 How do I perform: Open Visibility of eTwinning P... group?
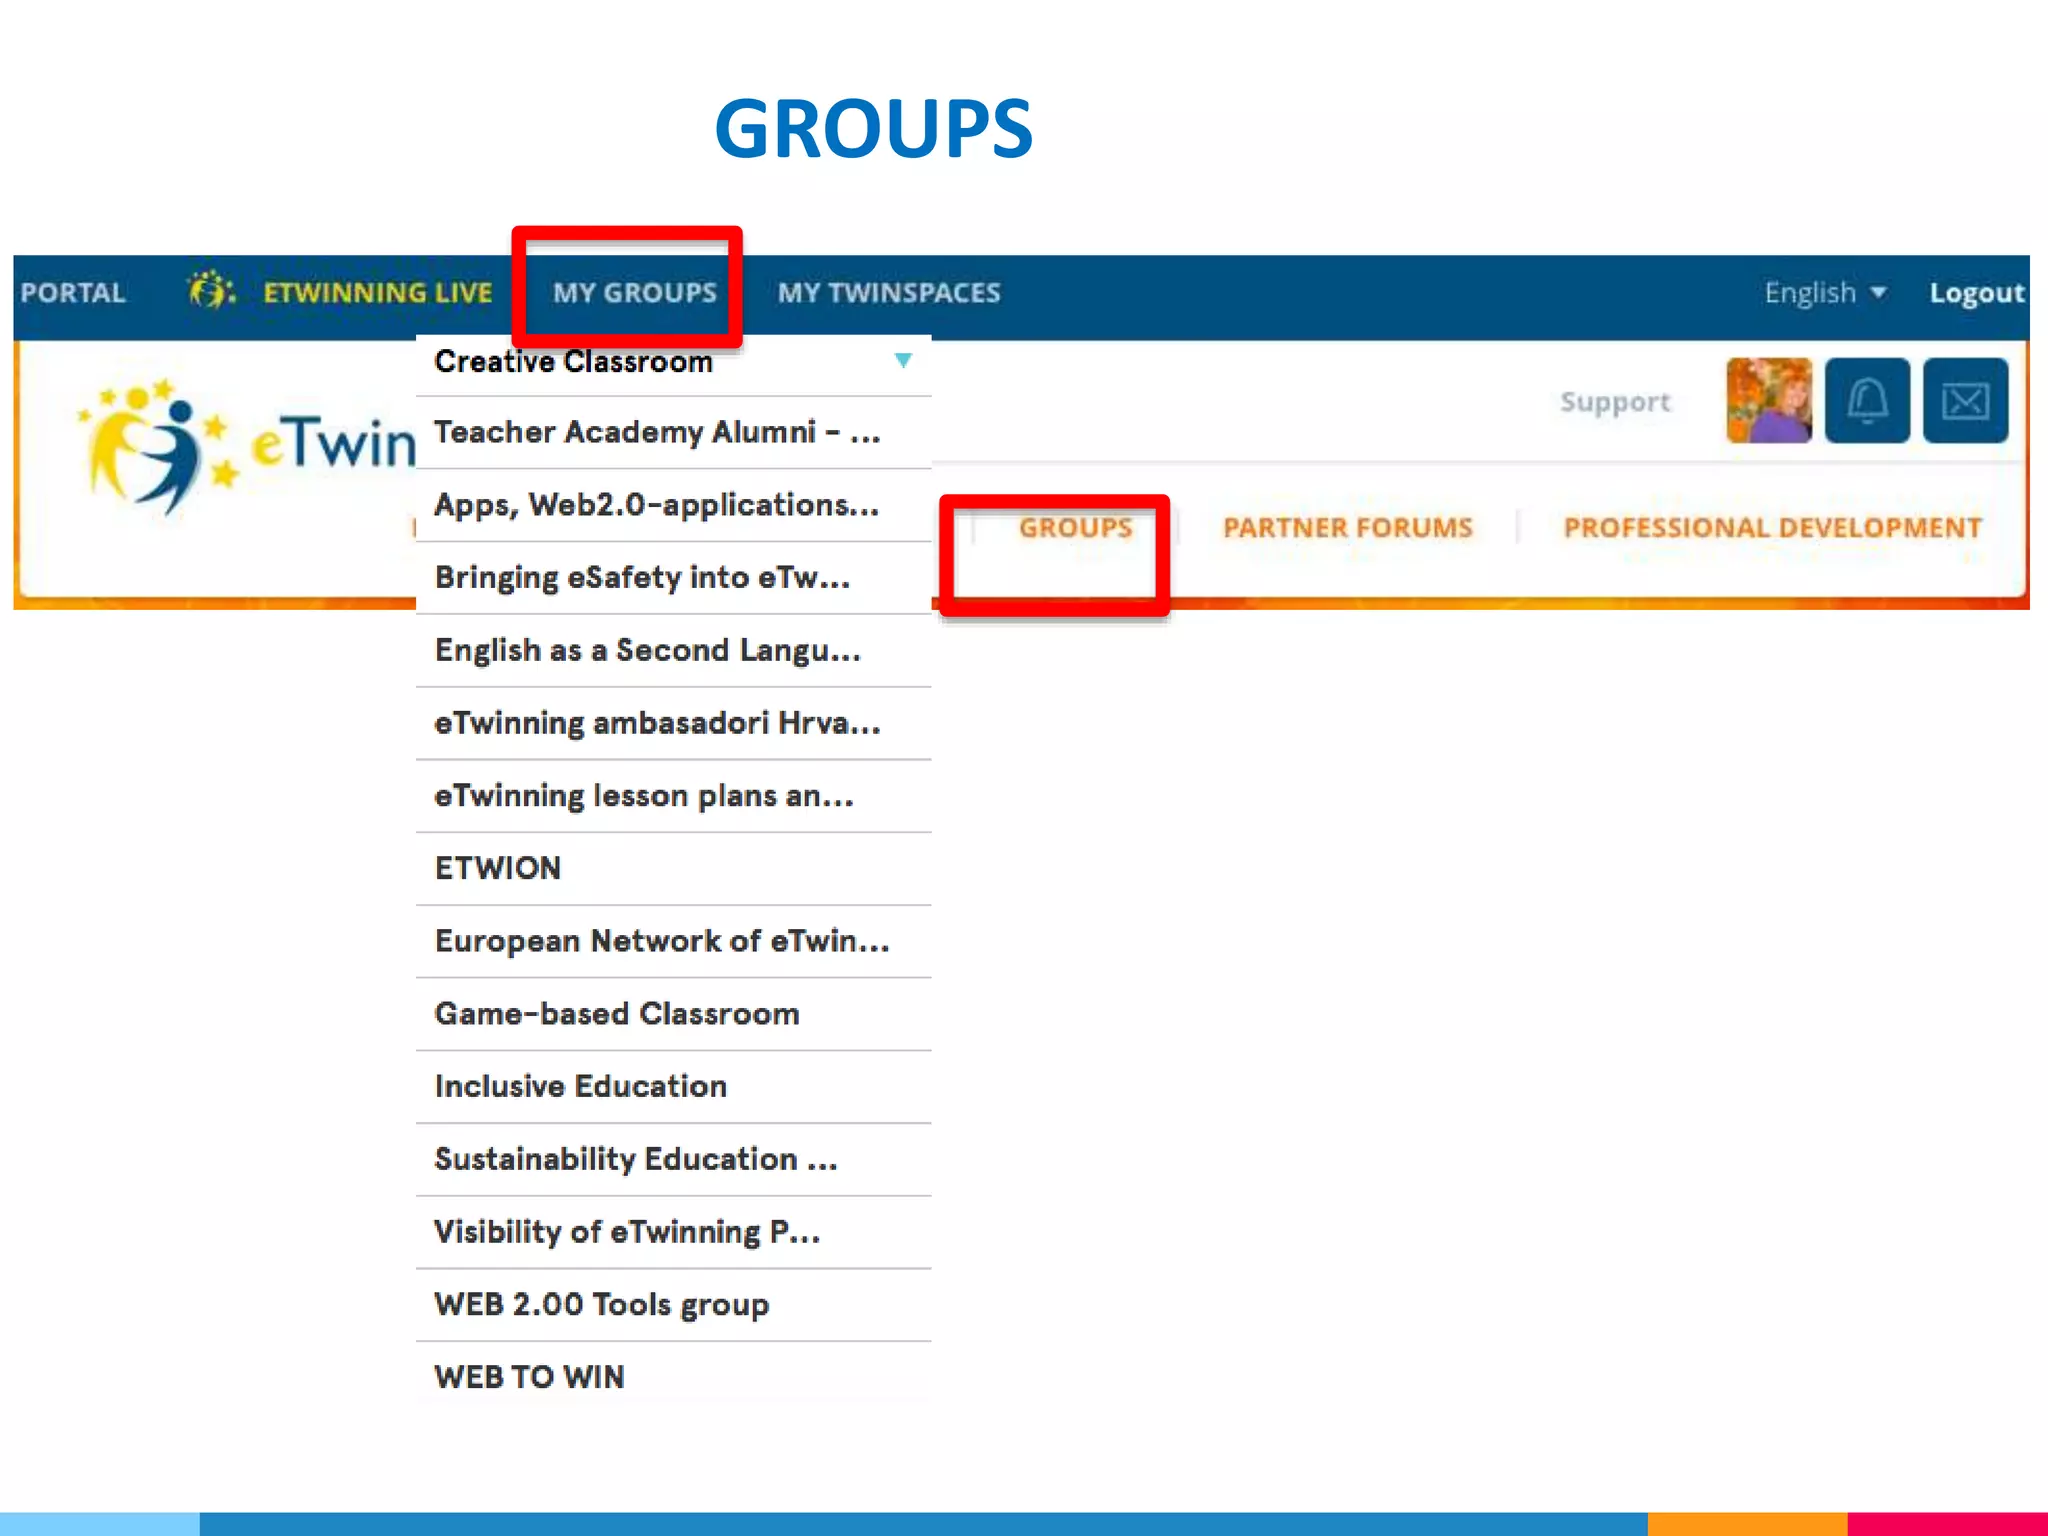pyautogui.click(x=673, y=1232)
